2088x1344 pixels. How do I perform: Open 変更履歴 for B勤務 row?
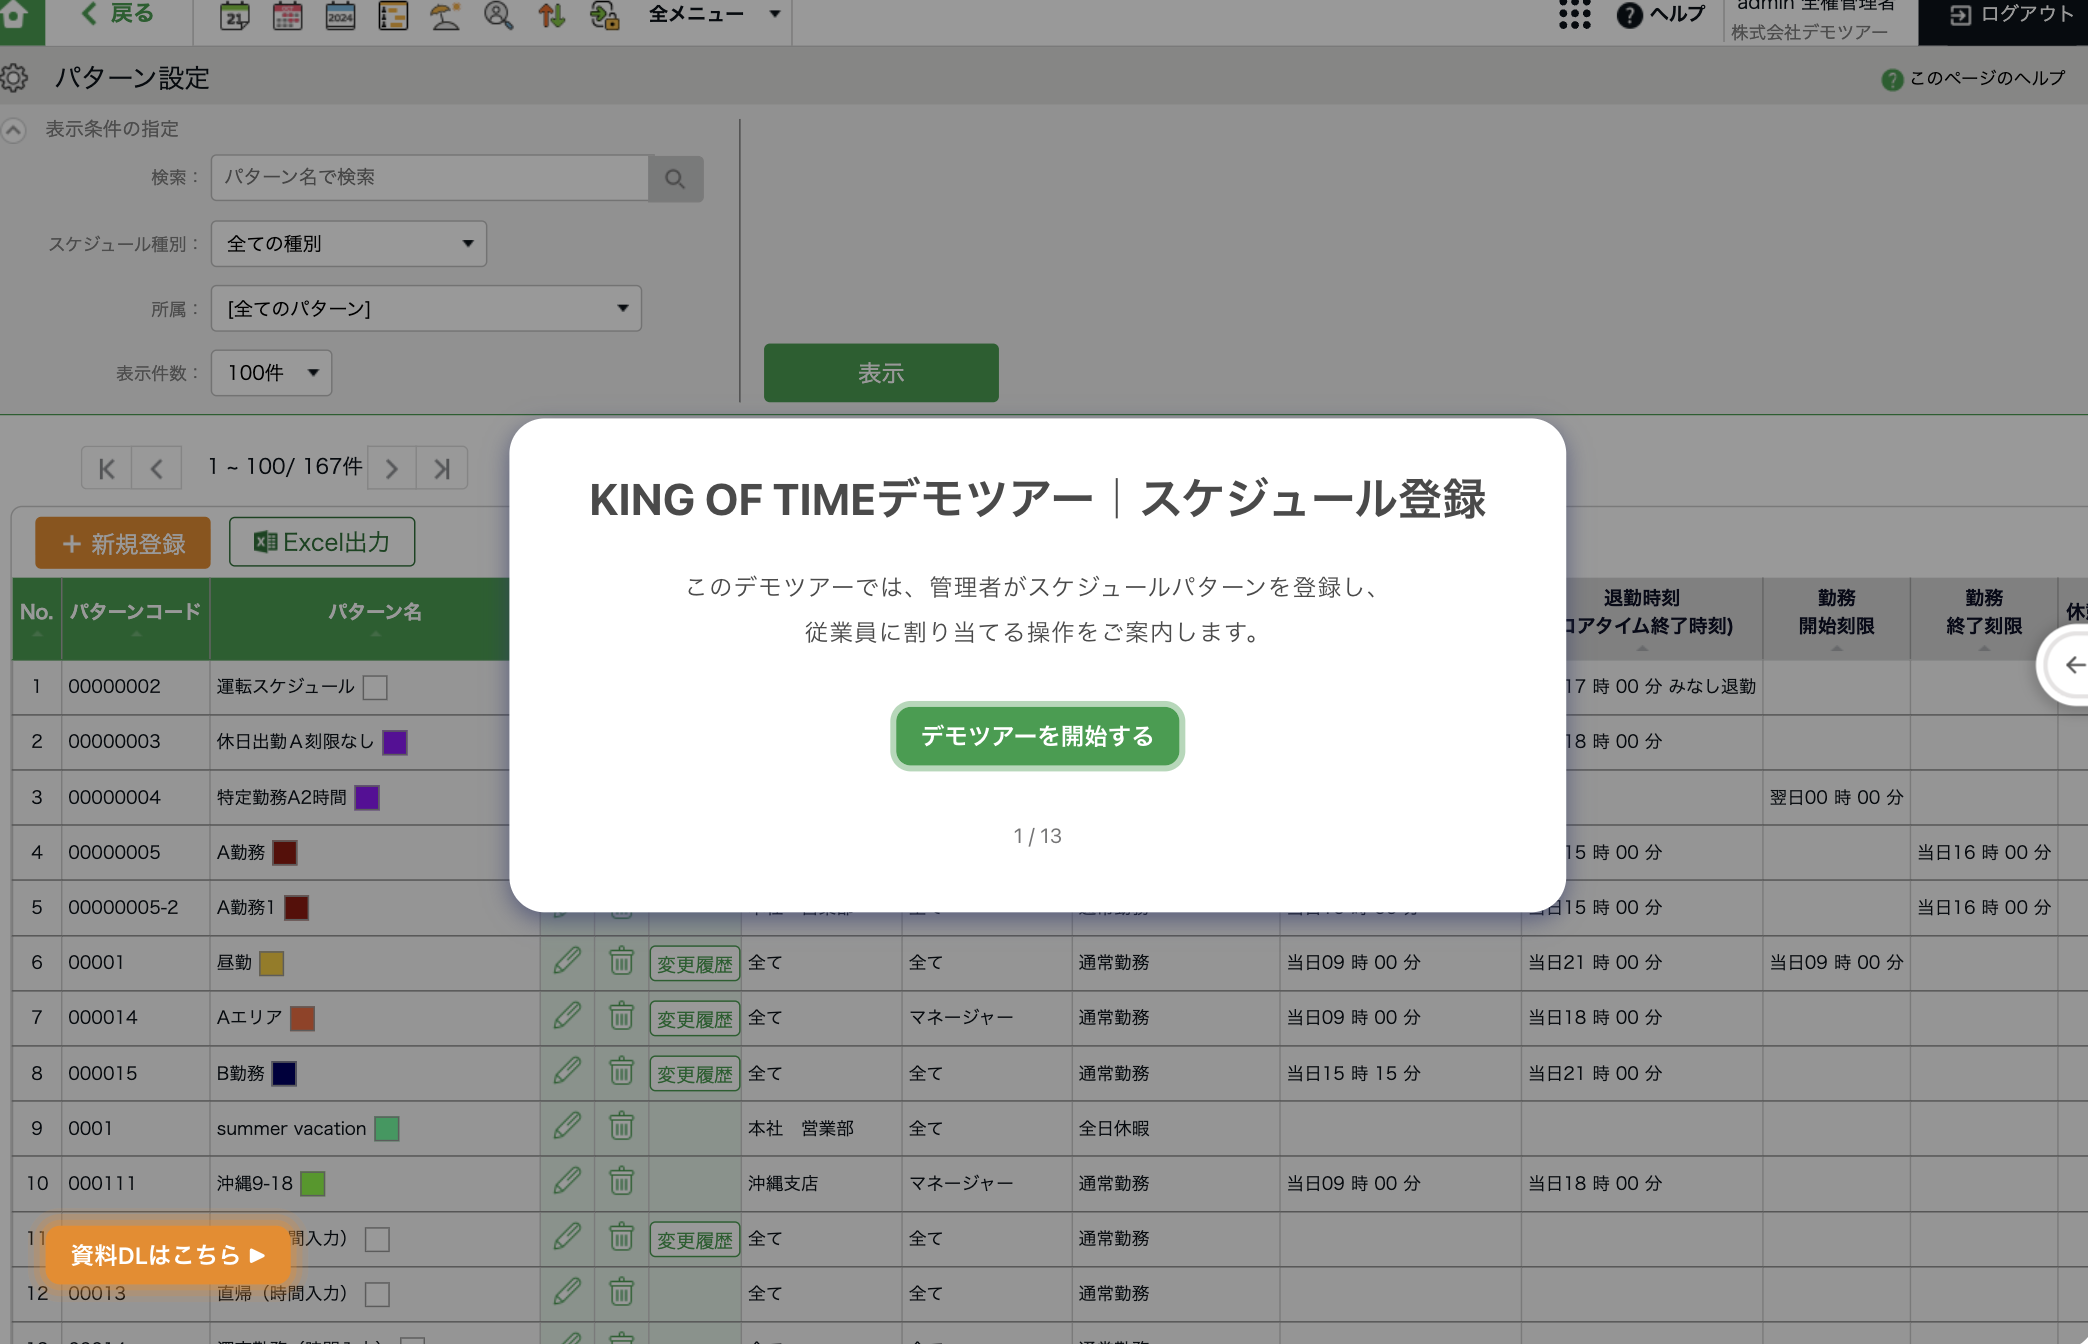pos(695,1074)
